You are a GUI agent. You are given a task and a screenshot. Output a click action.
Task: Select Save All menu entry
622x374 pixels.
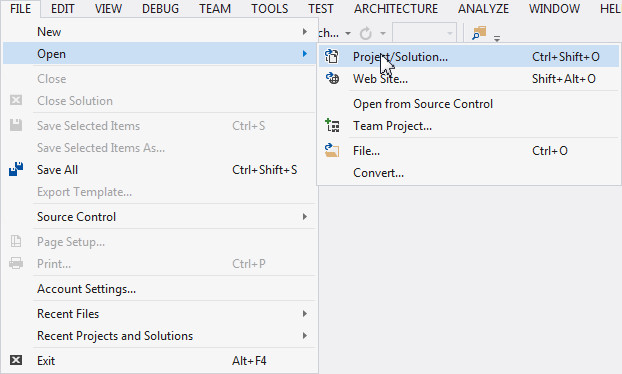(159, 169)
